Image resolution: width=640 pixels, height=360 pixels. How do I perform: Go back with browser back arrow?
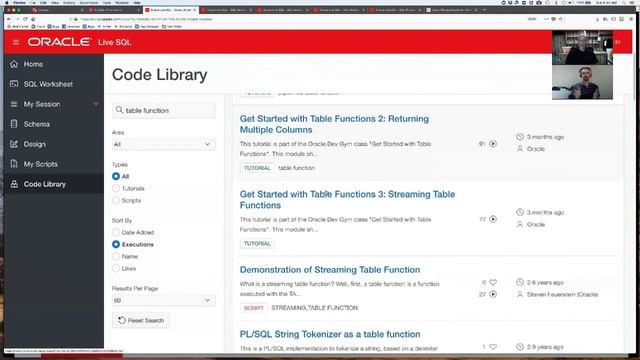pyautogui.click(x=9, y=19)
